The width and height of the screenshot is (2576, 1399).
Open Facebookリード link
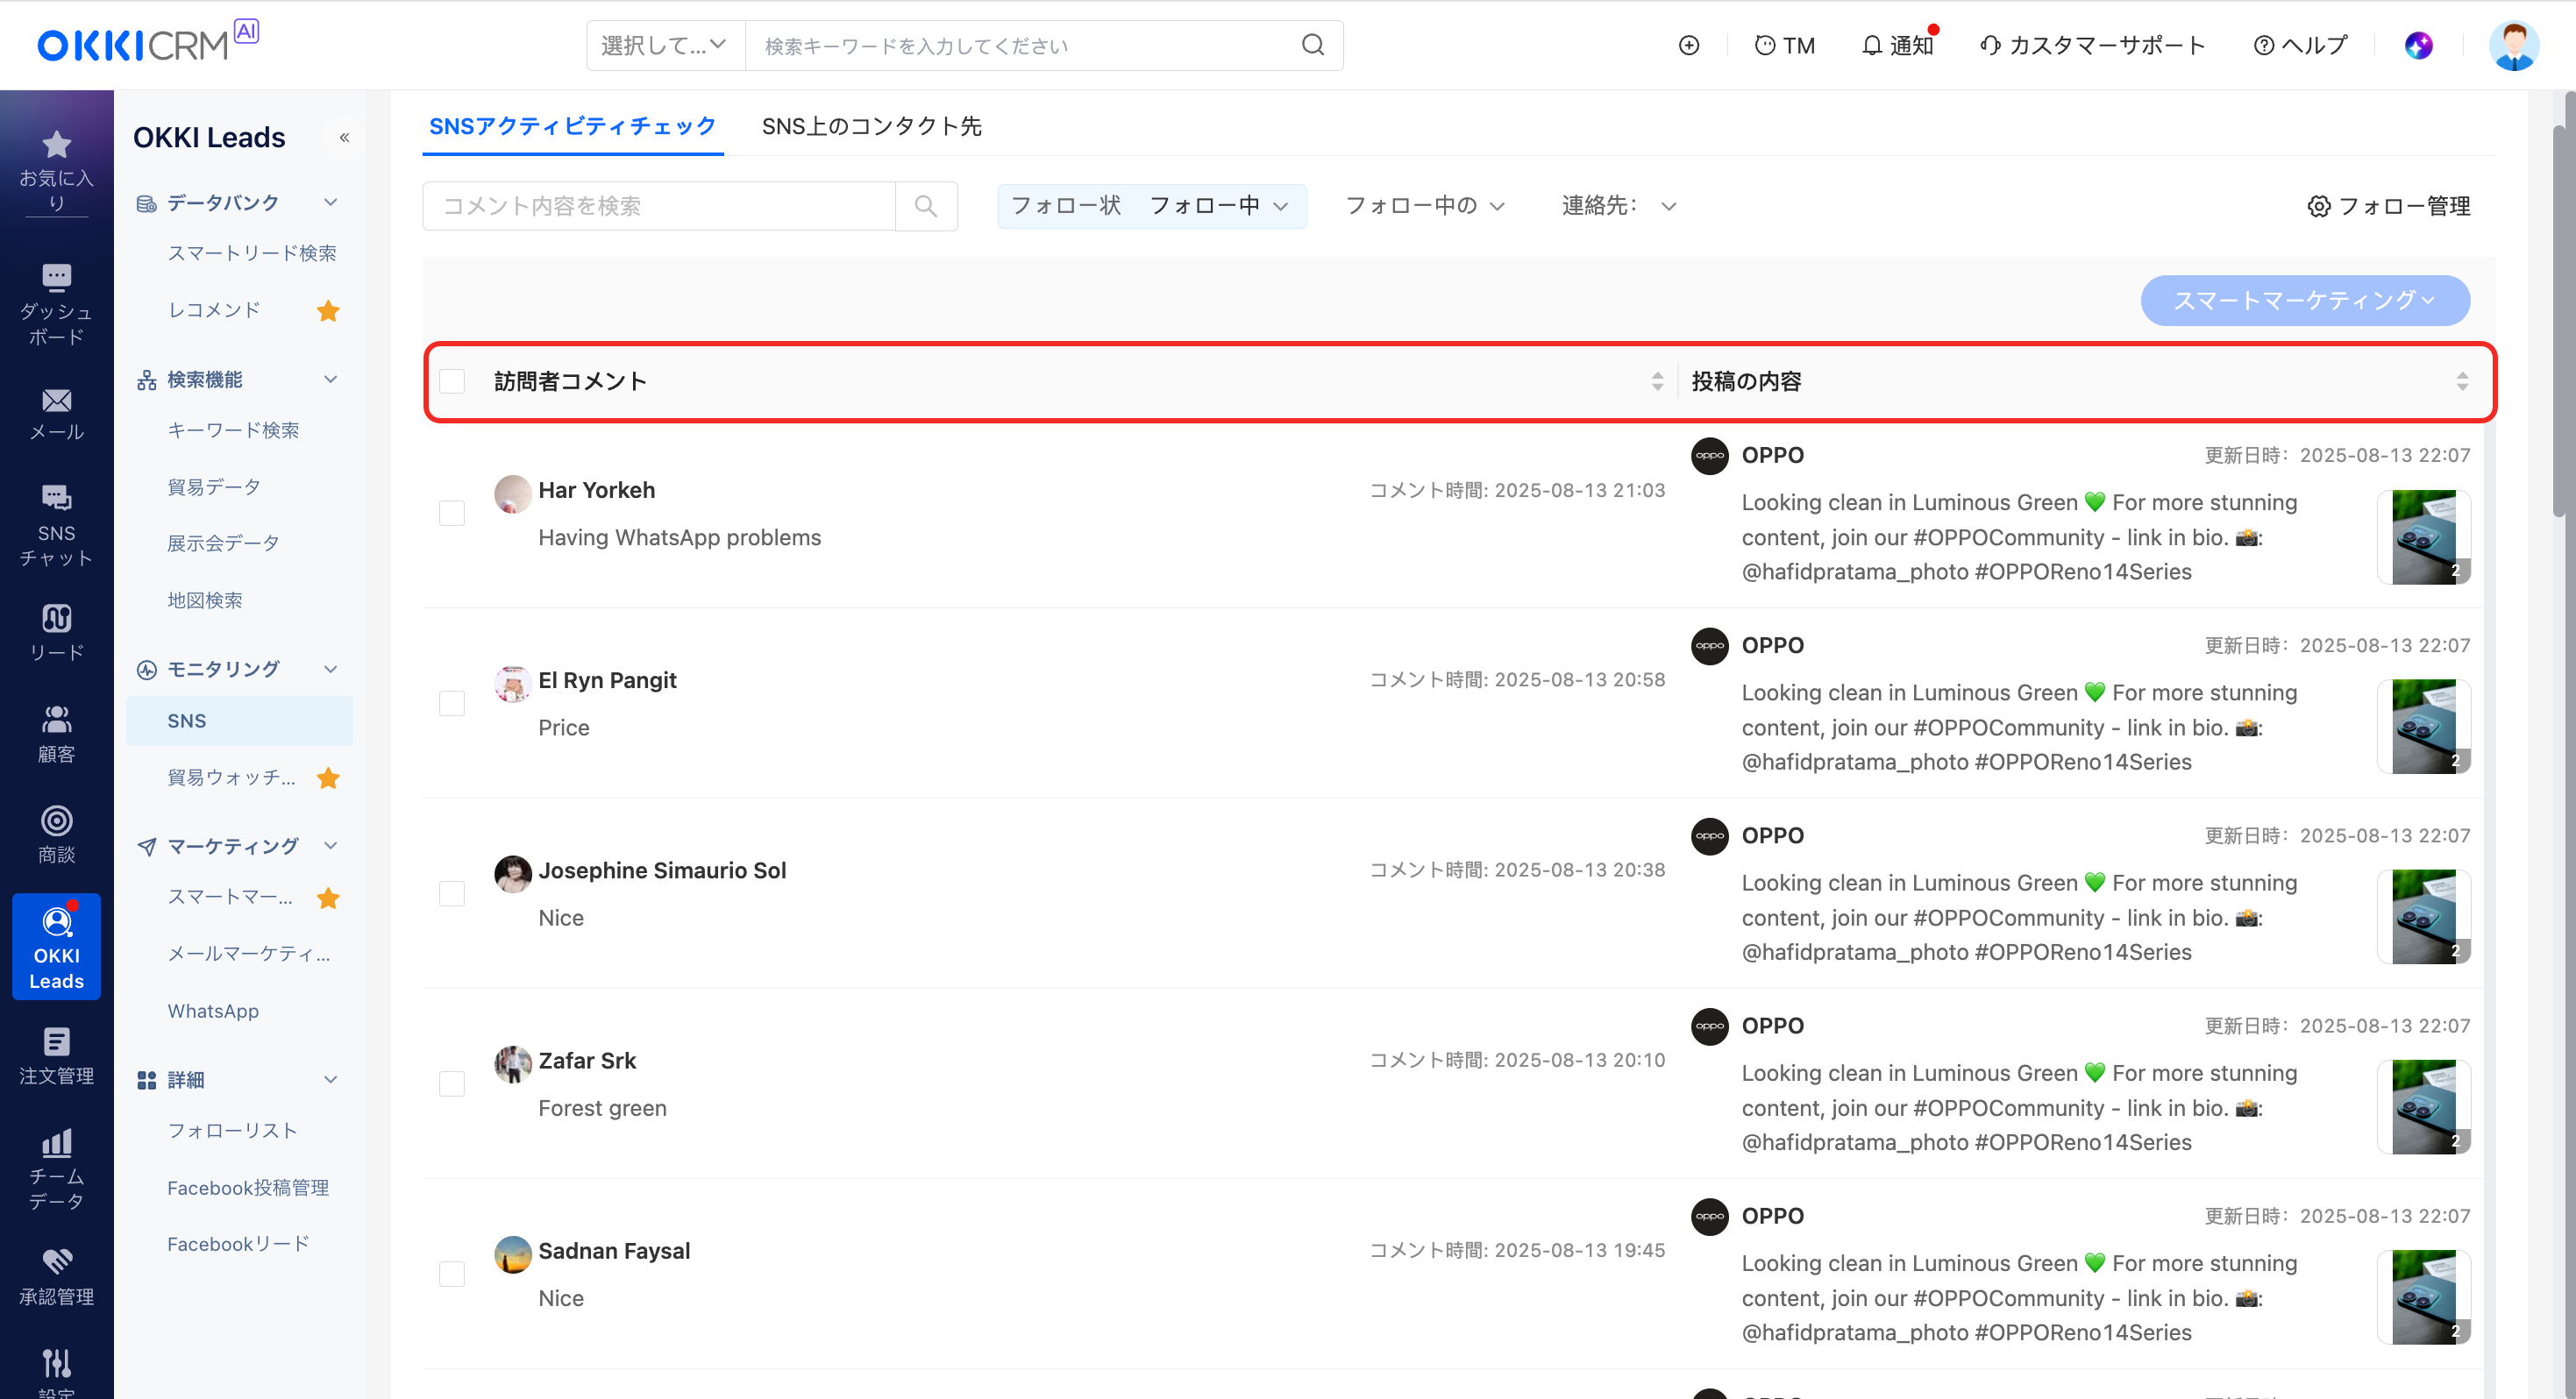[238, 1244]
